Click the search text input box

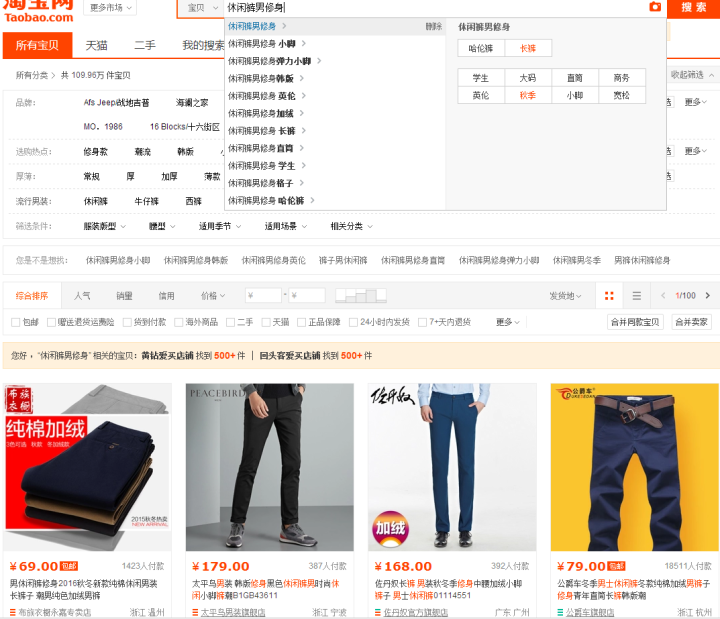pos(435,8)
